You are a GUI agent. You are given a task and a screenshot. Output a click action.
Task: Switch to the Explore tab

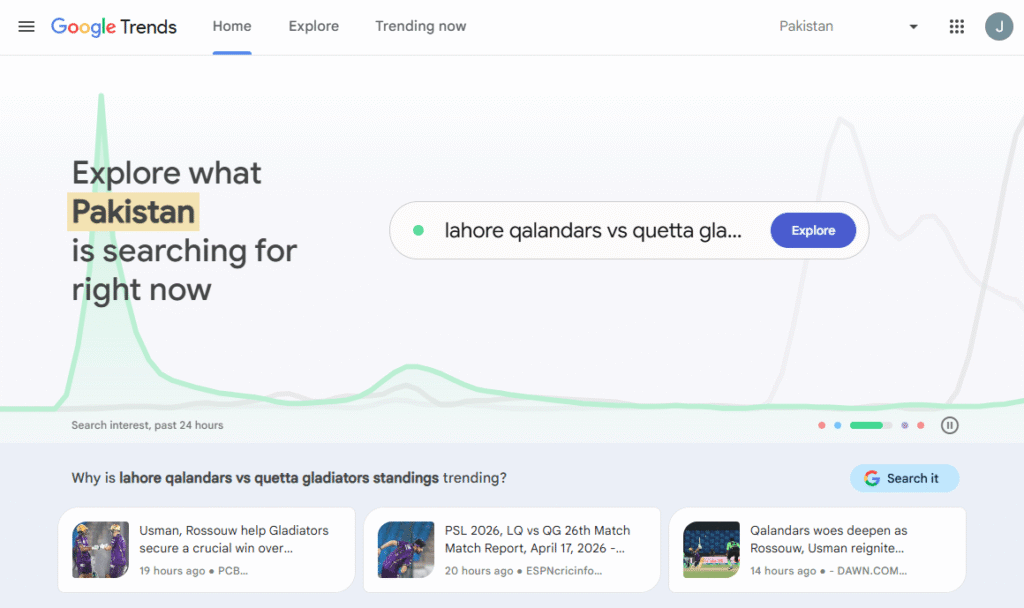pyautogui.click(x=313, y=27)
